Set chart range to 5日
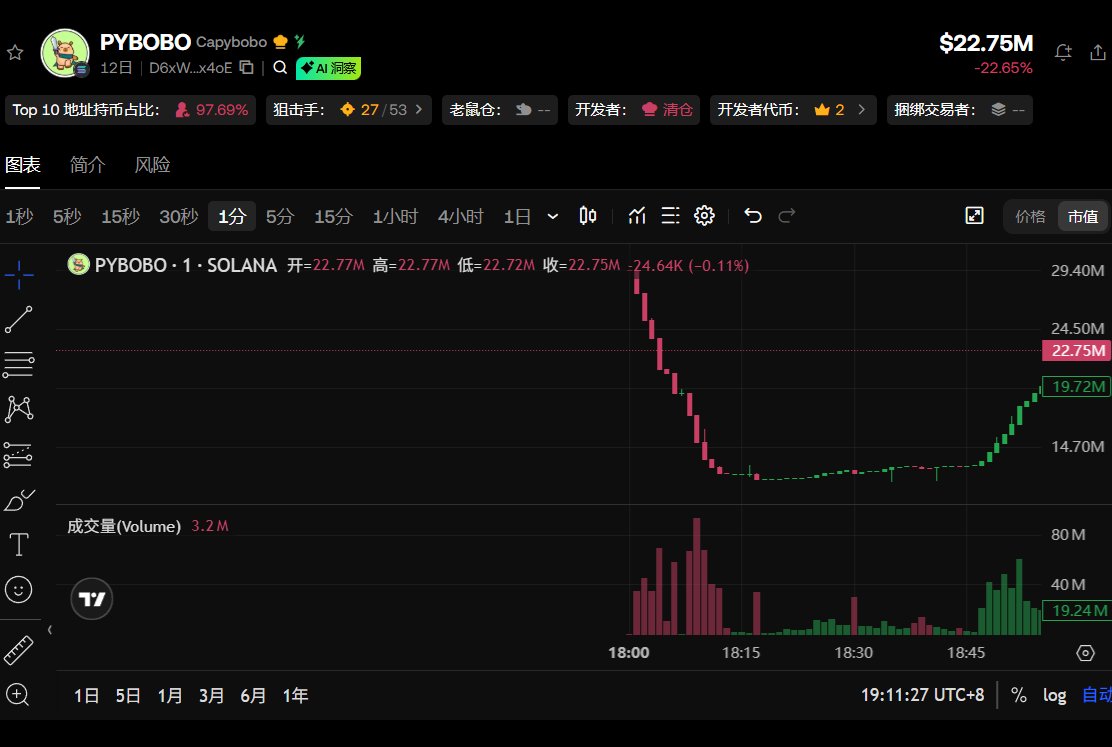This screenshot has height=747, width=1112. pyautogui.click(x=128, y=696)
